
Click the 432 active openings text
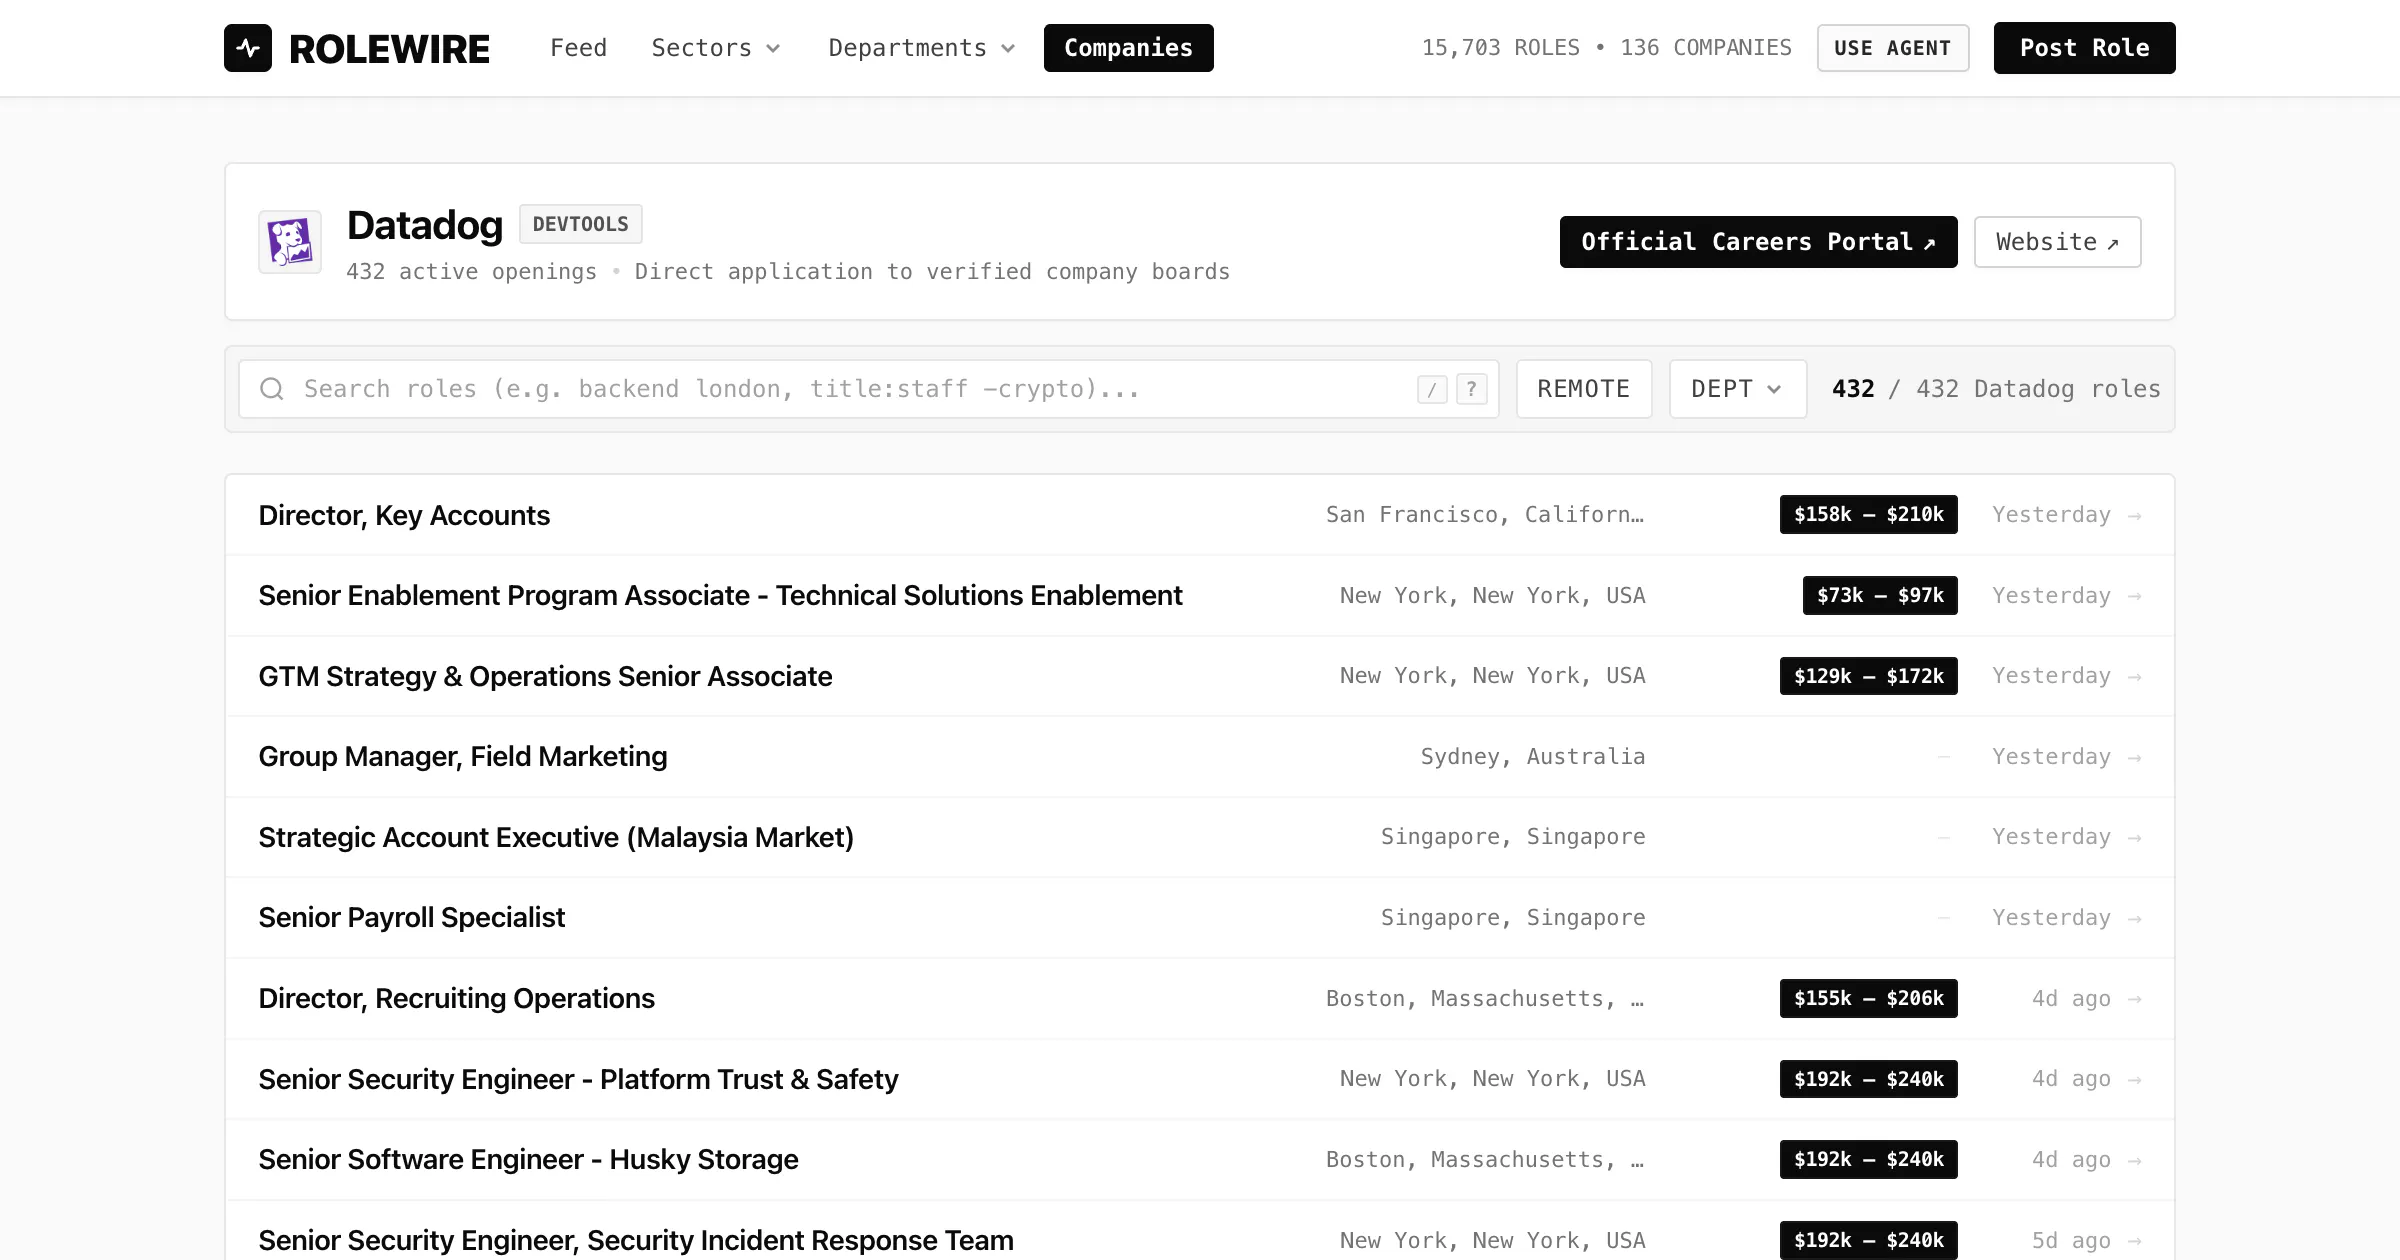471,272
